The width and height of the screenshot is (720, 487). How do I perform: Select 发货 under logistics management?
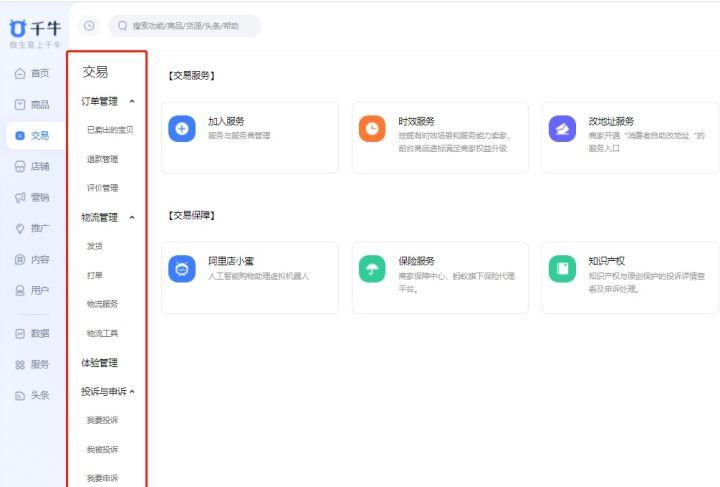[x=95, y=246]
